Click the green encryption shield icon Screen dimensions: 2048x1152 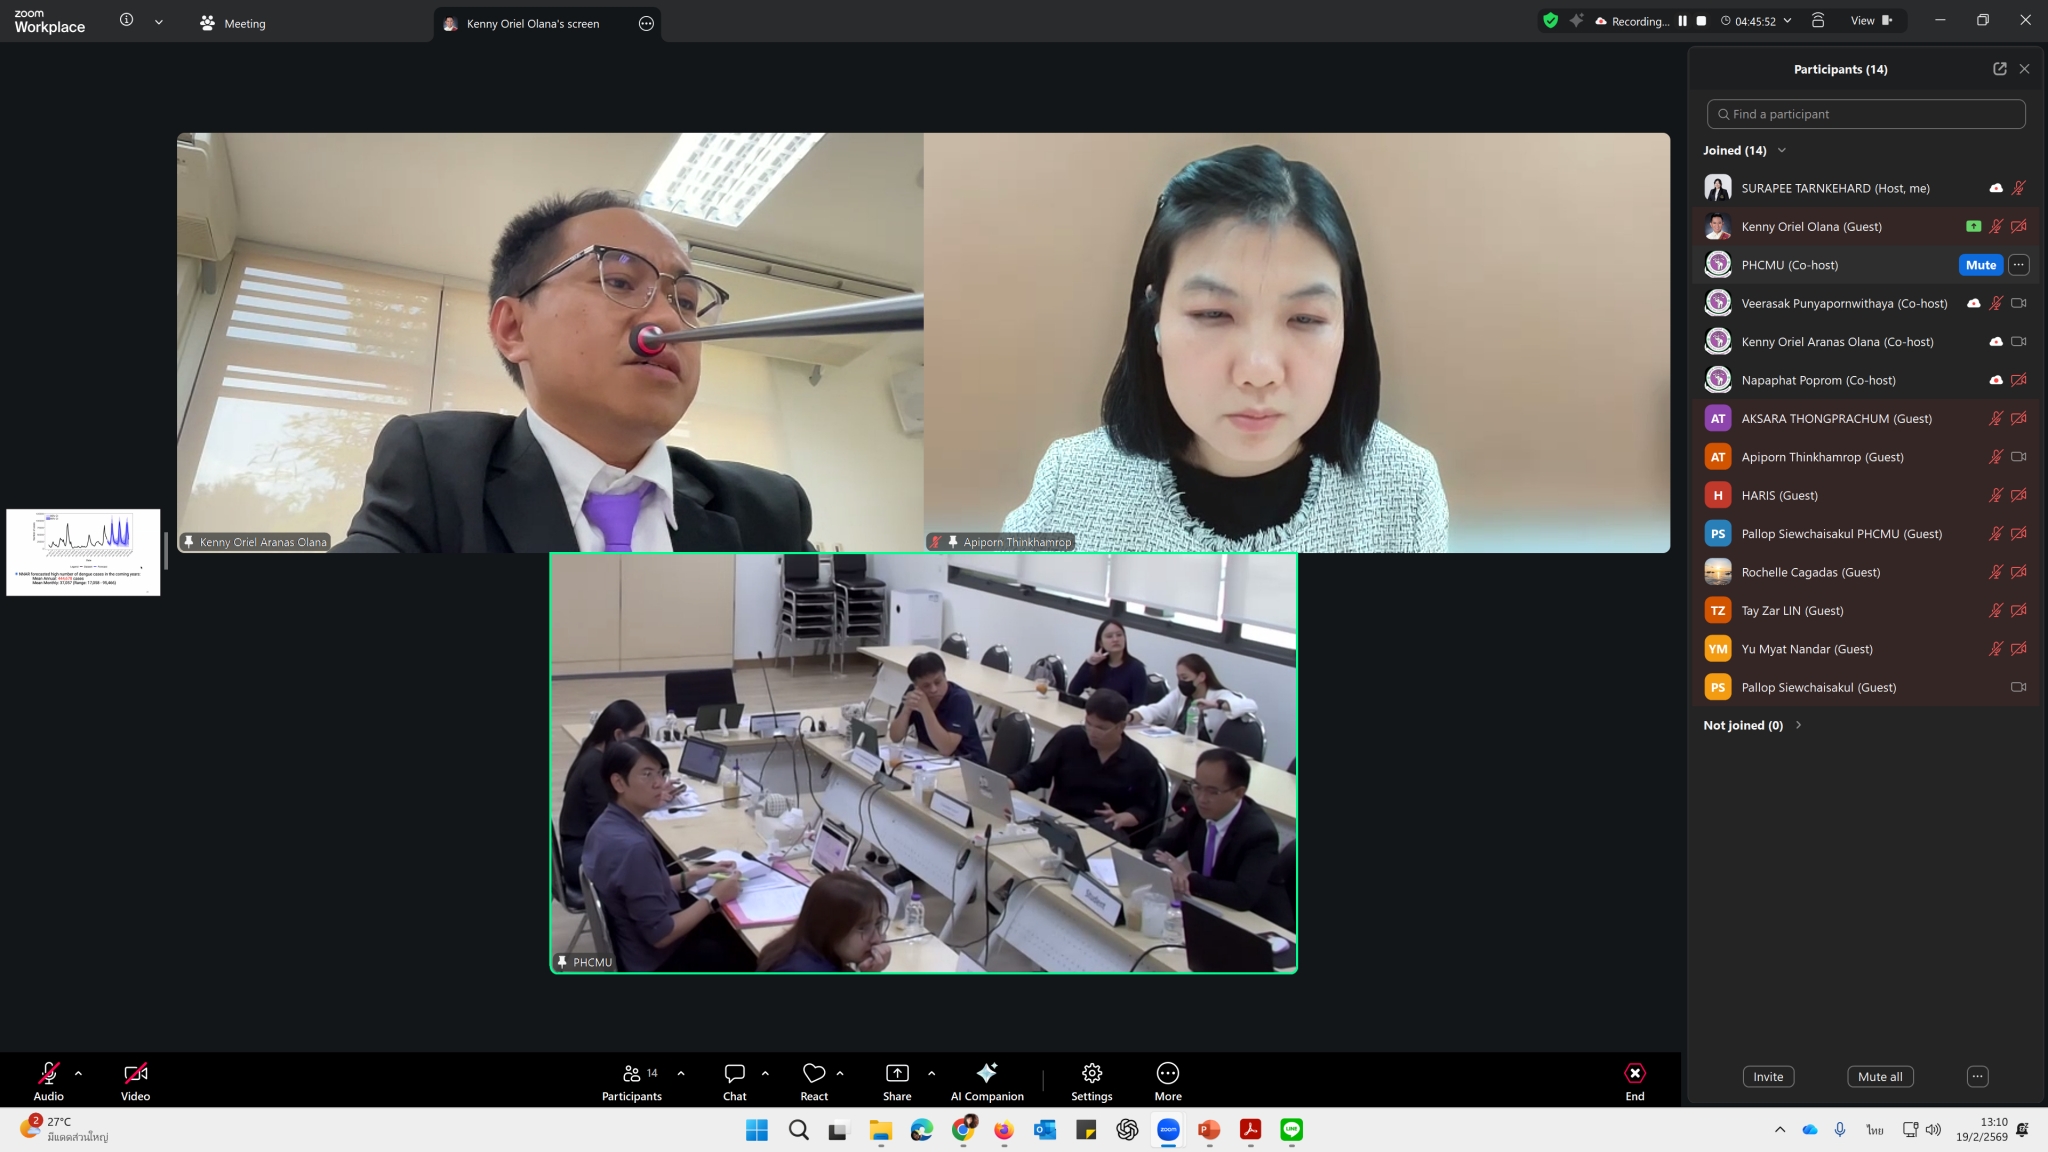tap(1550, 21)
